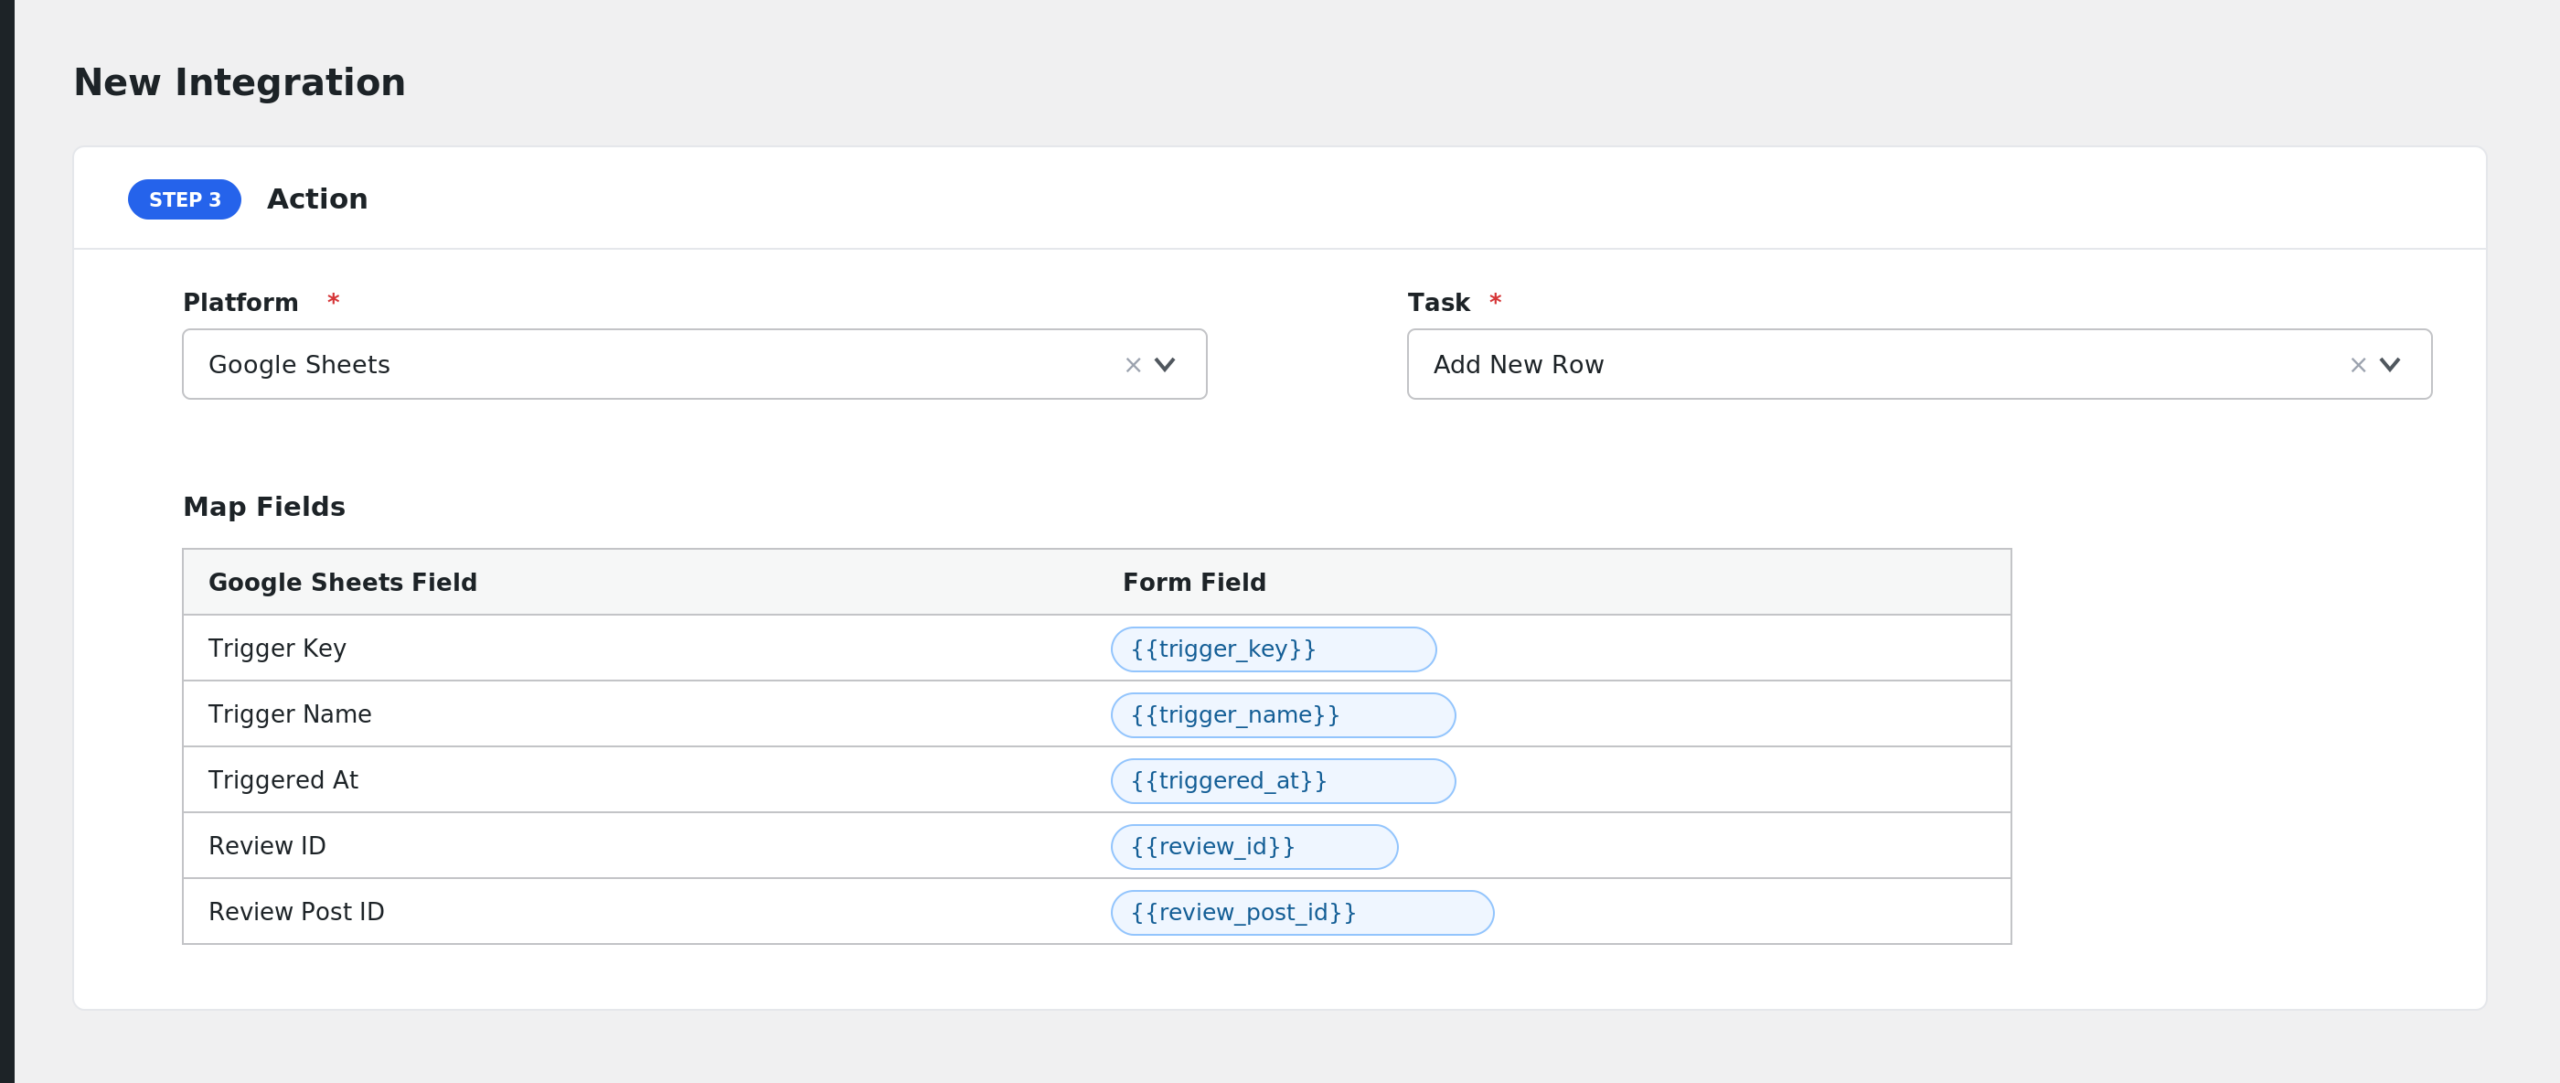Expand the Platform dropdown arrow

click(x=1165, y=365)
